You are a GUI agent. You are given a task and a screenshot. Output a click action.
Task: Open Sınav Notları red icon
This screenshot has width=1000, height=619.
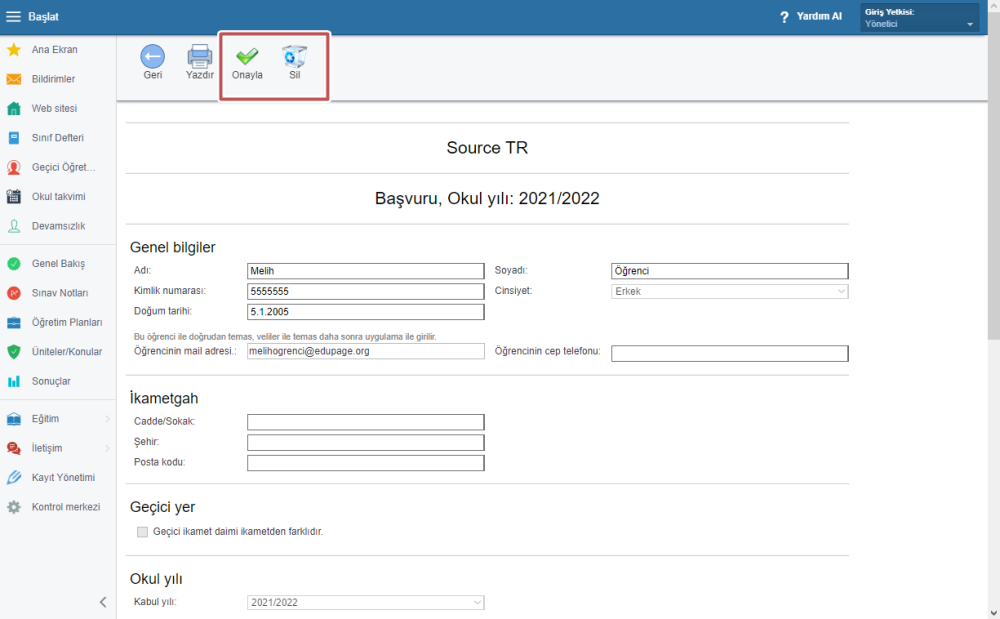point(13,293)
